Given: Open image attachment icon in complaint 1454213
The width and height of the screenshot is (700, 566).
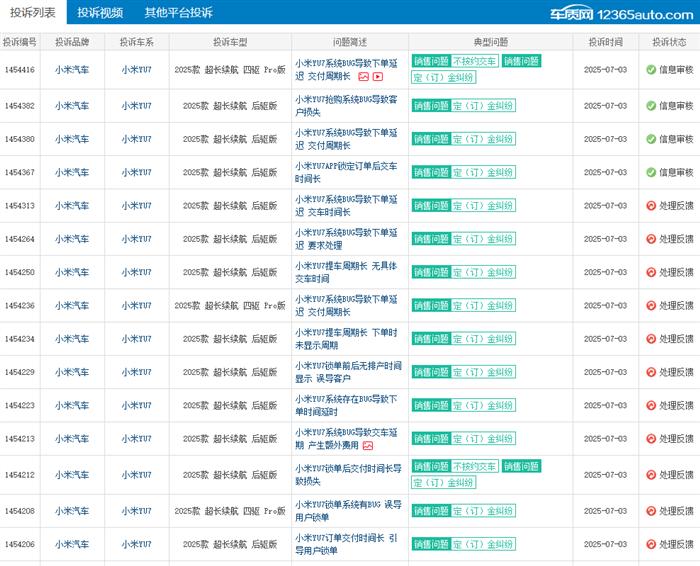Looking at the screenshot, I should point(368,445).
